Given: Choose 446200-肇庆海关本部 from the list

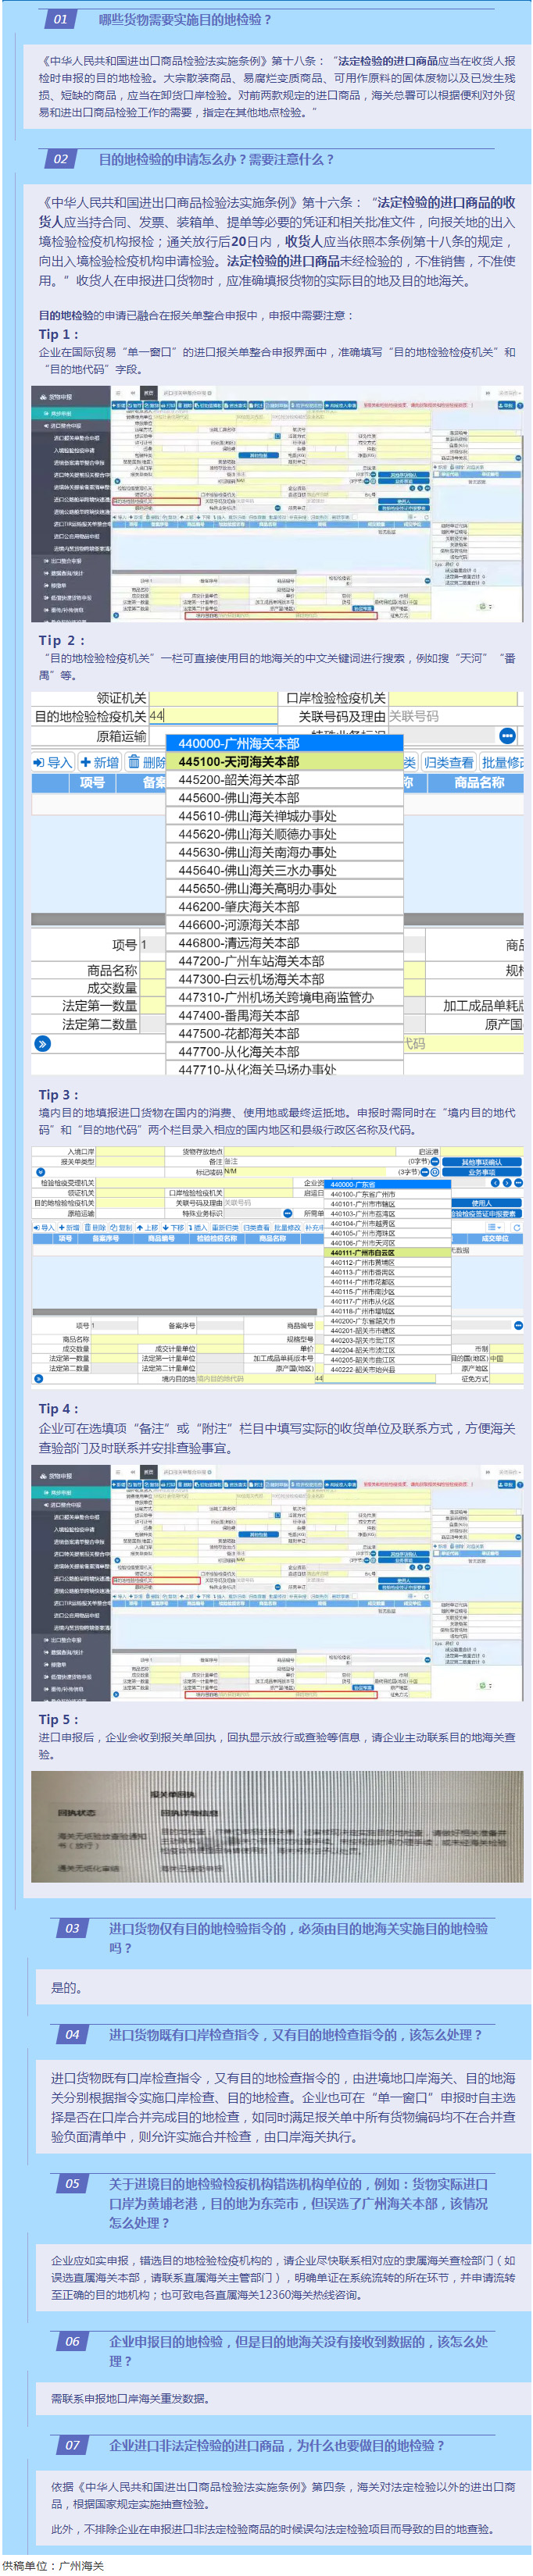Looking at the screenshot, I should pyautogui.click(x=284, y=906).
